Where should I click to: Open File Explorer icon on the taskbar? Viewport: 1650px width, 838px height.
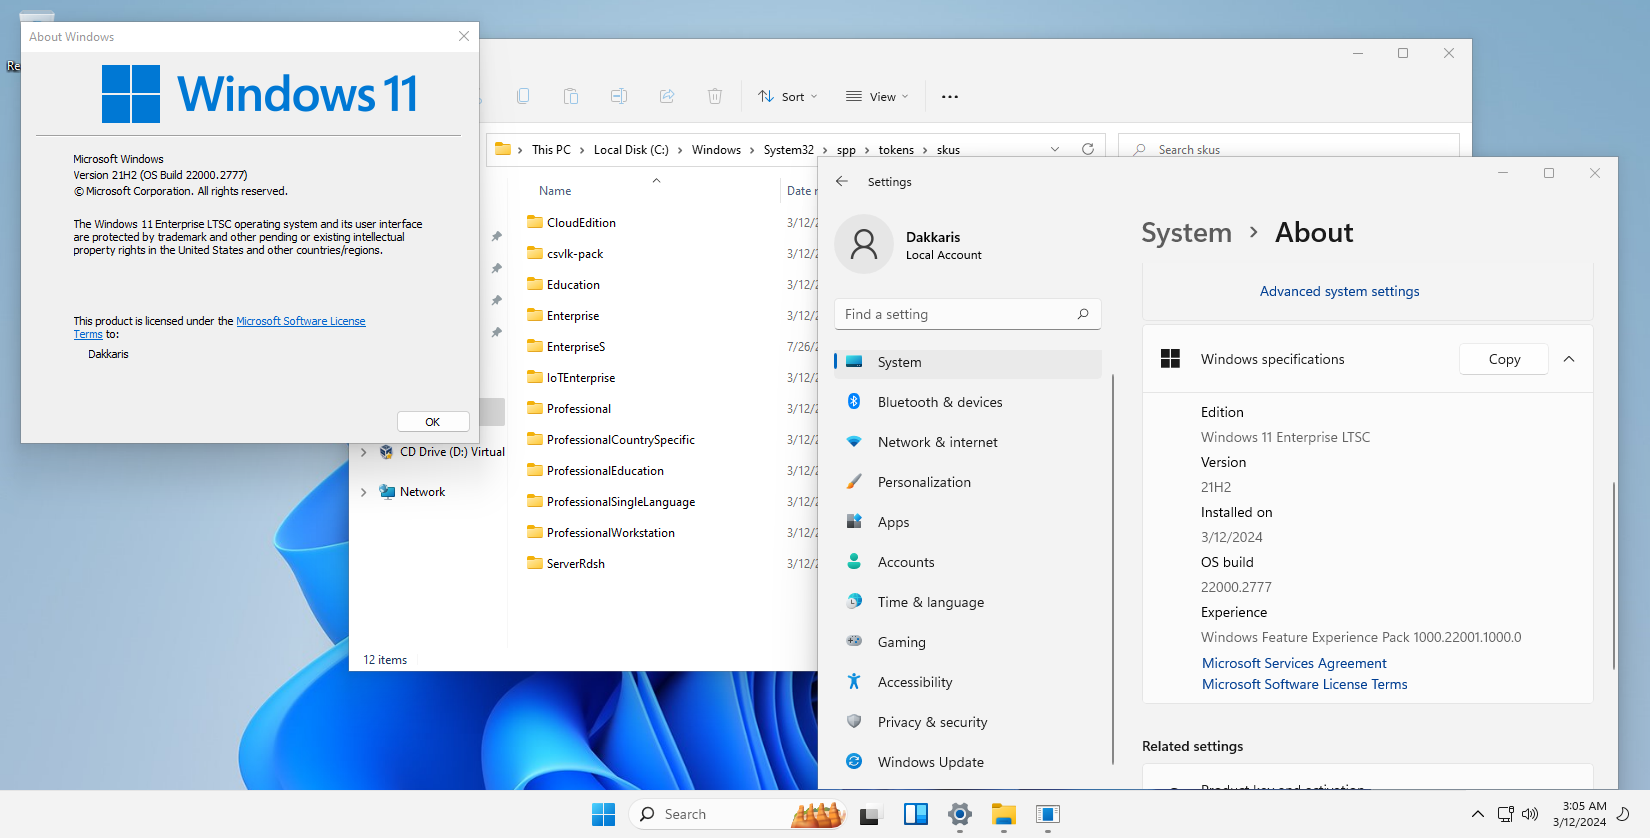click(1004, 814)
